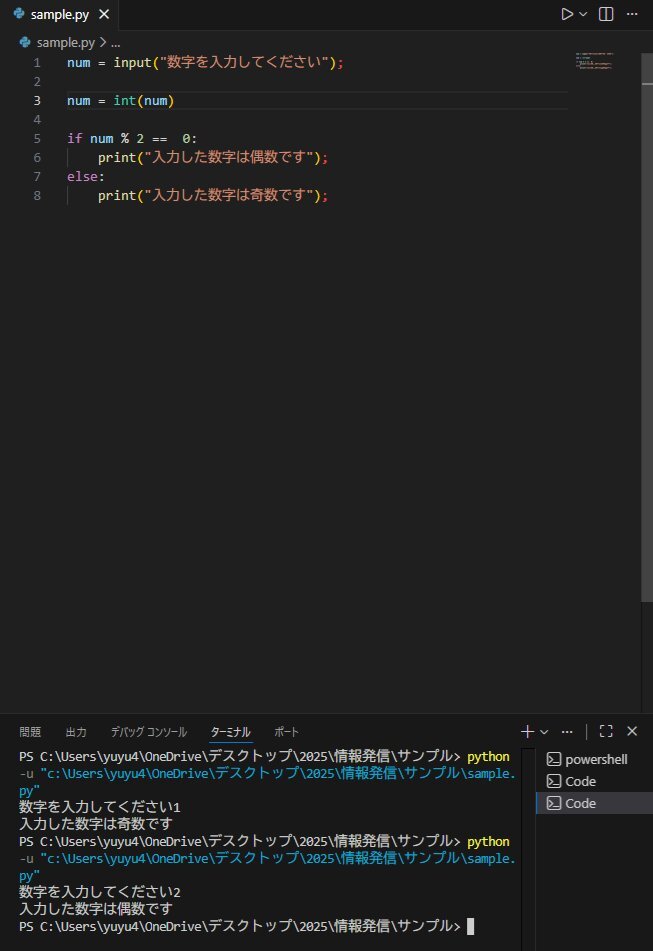Close the terminal panel
Image resolution: width=653 pixels, height=951 pixels.
coord(632,732)
